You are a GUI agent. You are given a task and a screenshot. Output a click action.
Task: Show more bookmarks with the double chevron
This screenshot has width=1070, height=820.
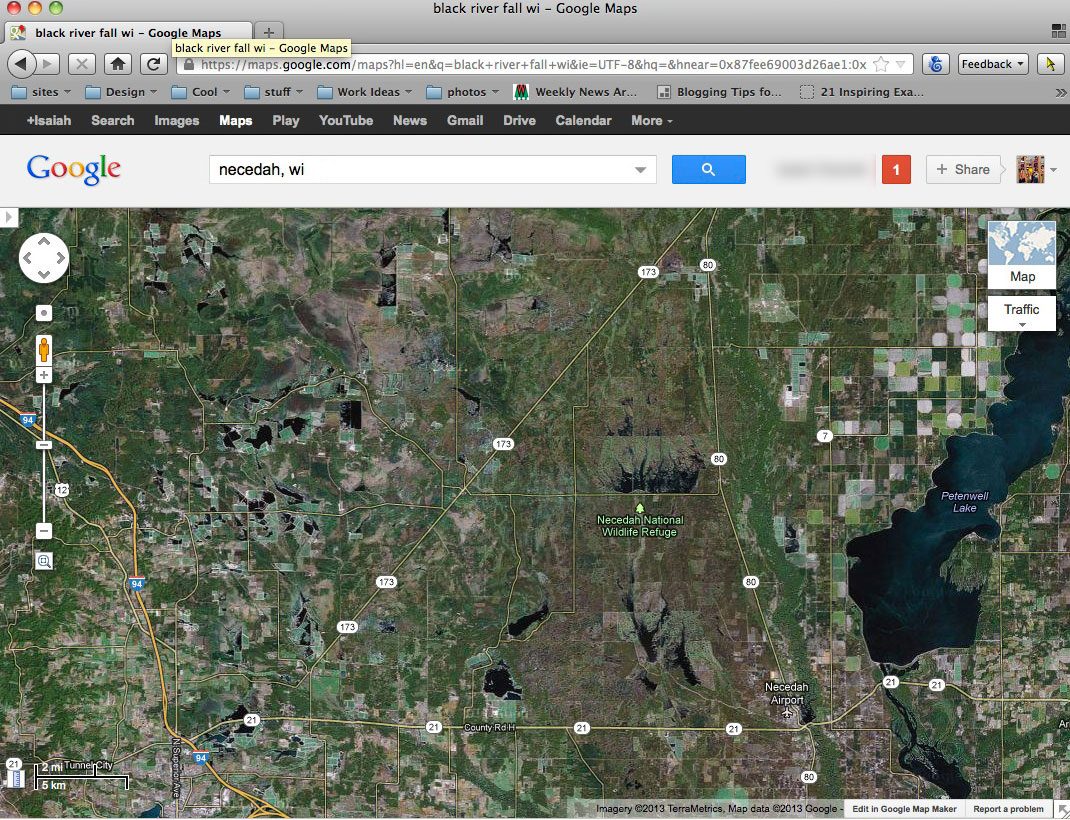pyautogui.click(x=1060, y=92)
